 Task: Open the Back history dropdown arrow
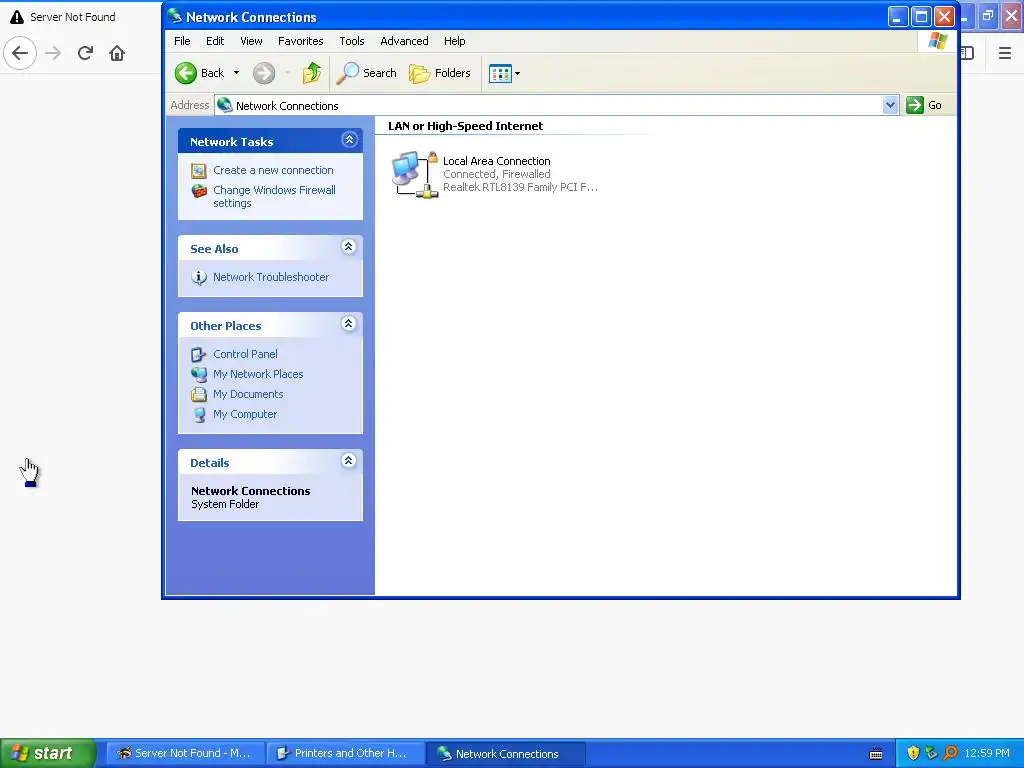point(236,73)
